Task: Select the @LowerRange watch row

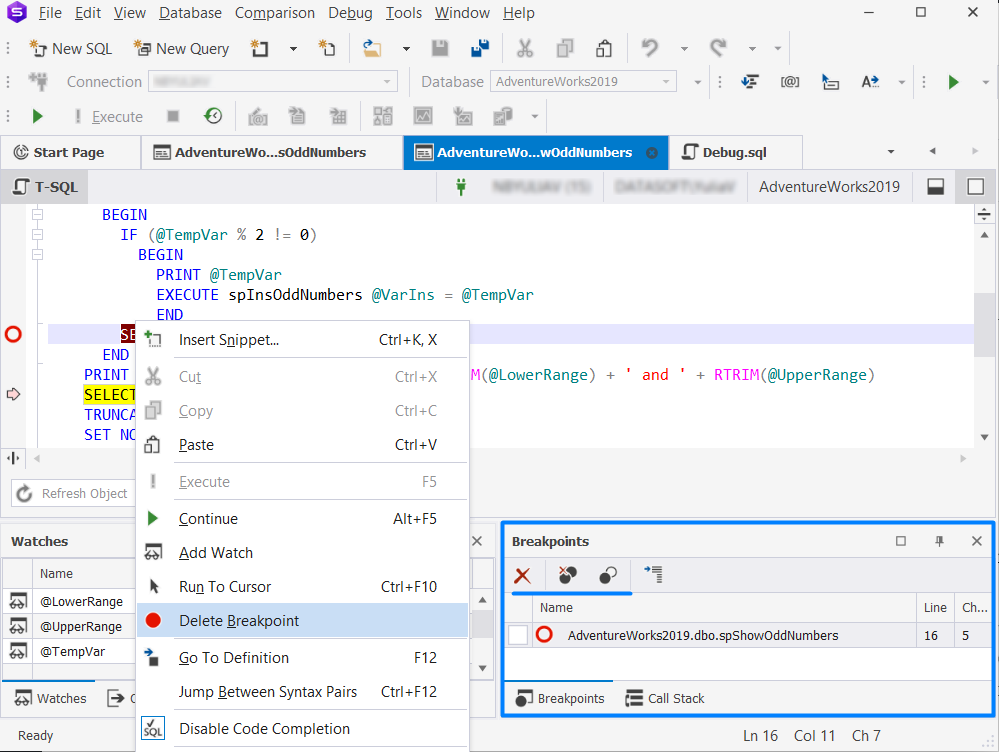Action: pos(82,602)
